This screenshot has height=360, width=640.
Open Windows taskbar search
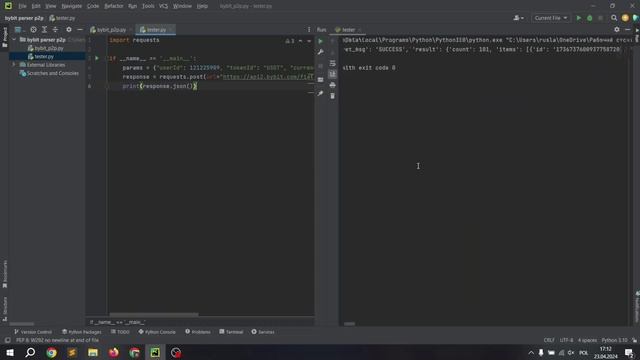pyautogui.click(x=30, y=353)
